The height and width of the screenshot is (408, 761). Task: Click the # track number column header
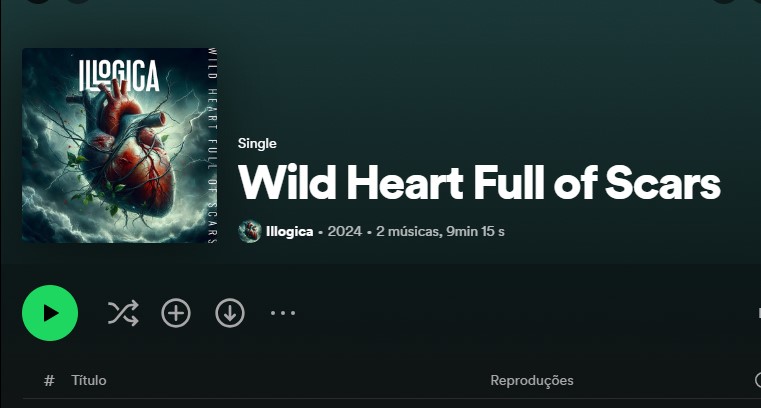(x=49, y=380)
